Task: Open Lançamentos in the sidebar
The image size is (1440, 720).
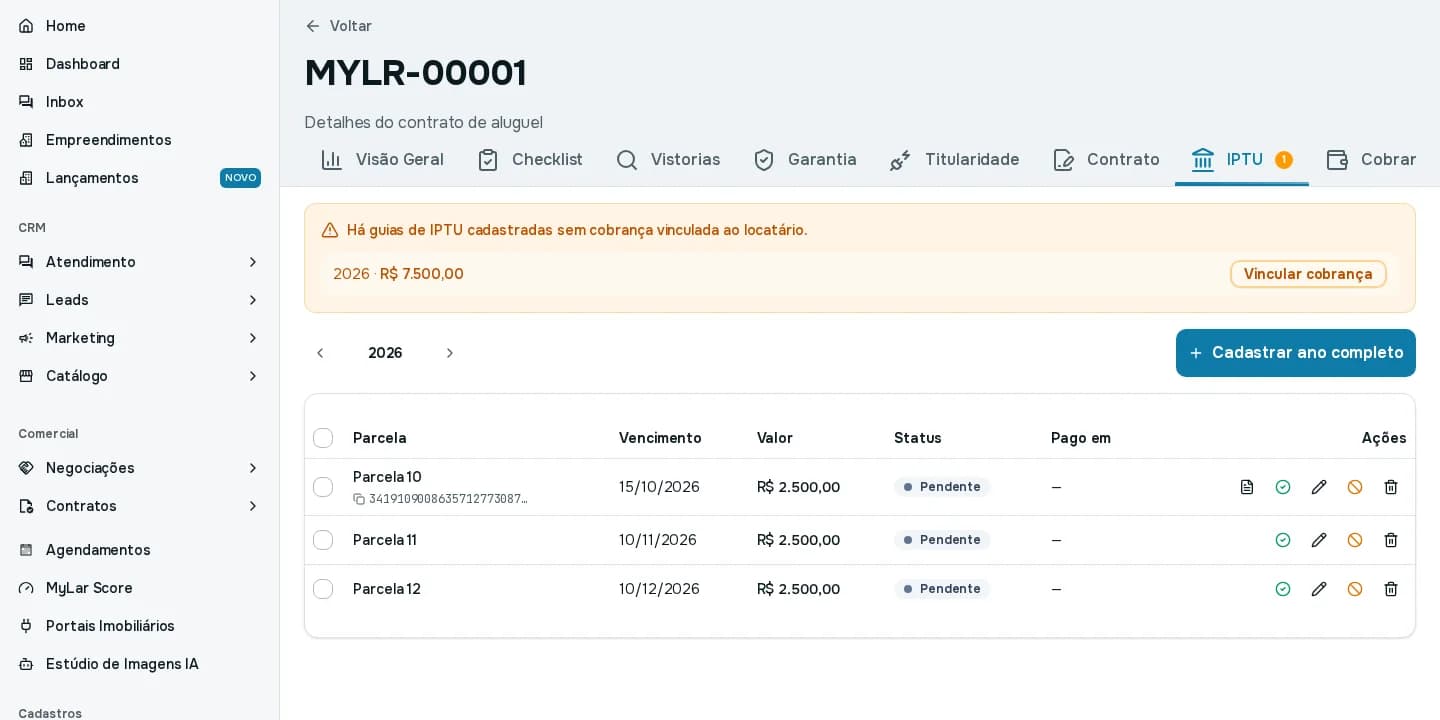Action: coord(140,178)
